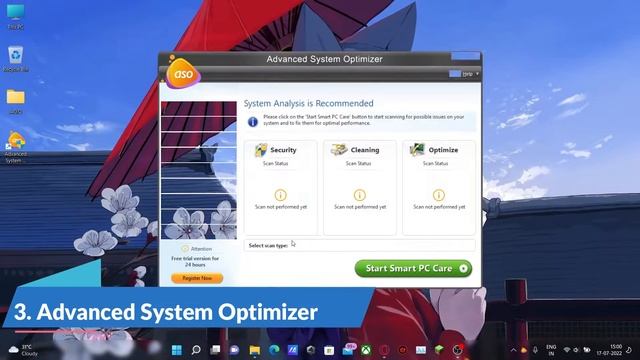The height and width of the screenshot is (360, 640).
Task: Click the 'Select scan type:' field
Action: (x=359, y=245)
